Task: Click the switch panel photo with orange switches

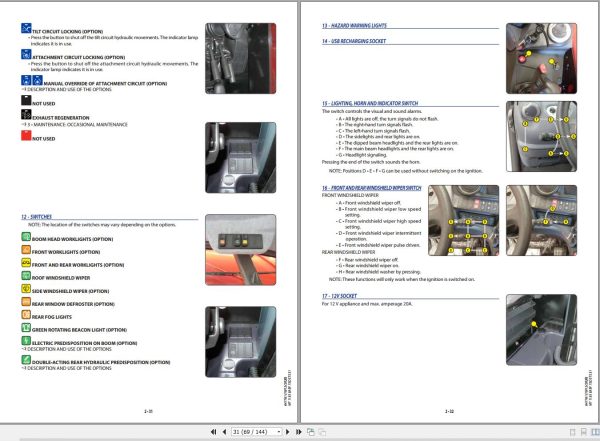Action: [x=241, y=250]
